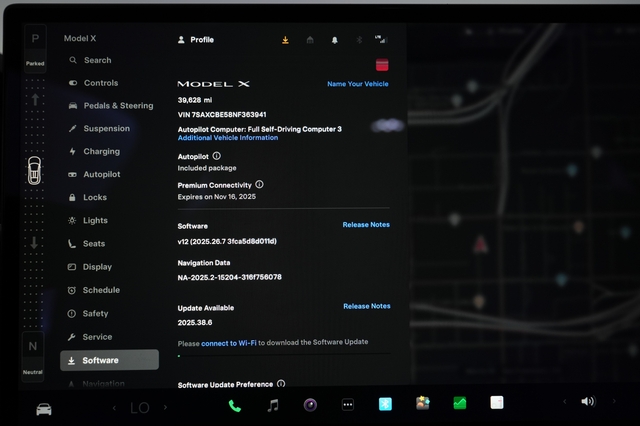
Task: Open the Phone app
Action: (x=235, y=406)
